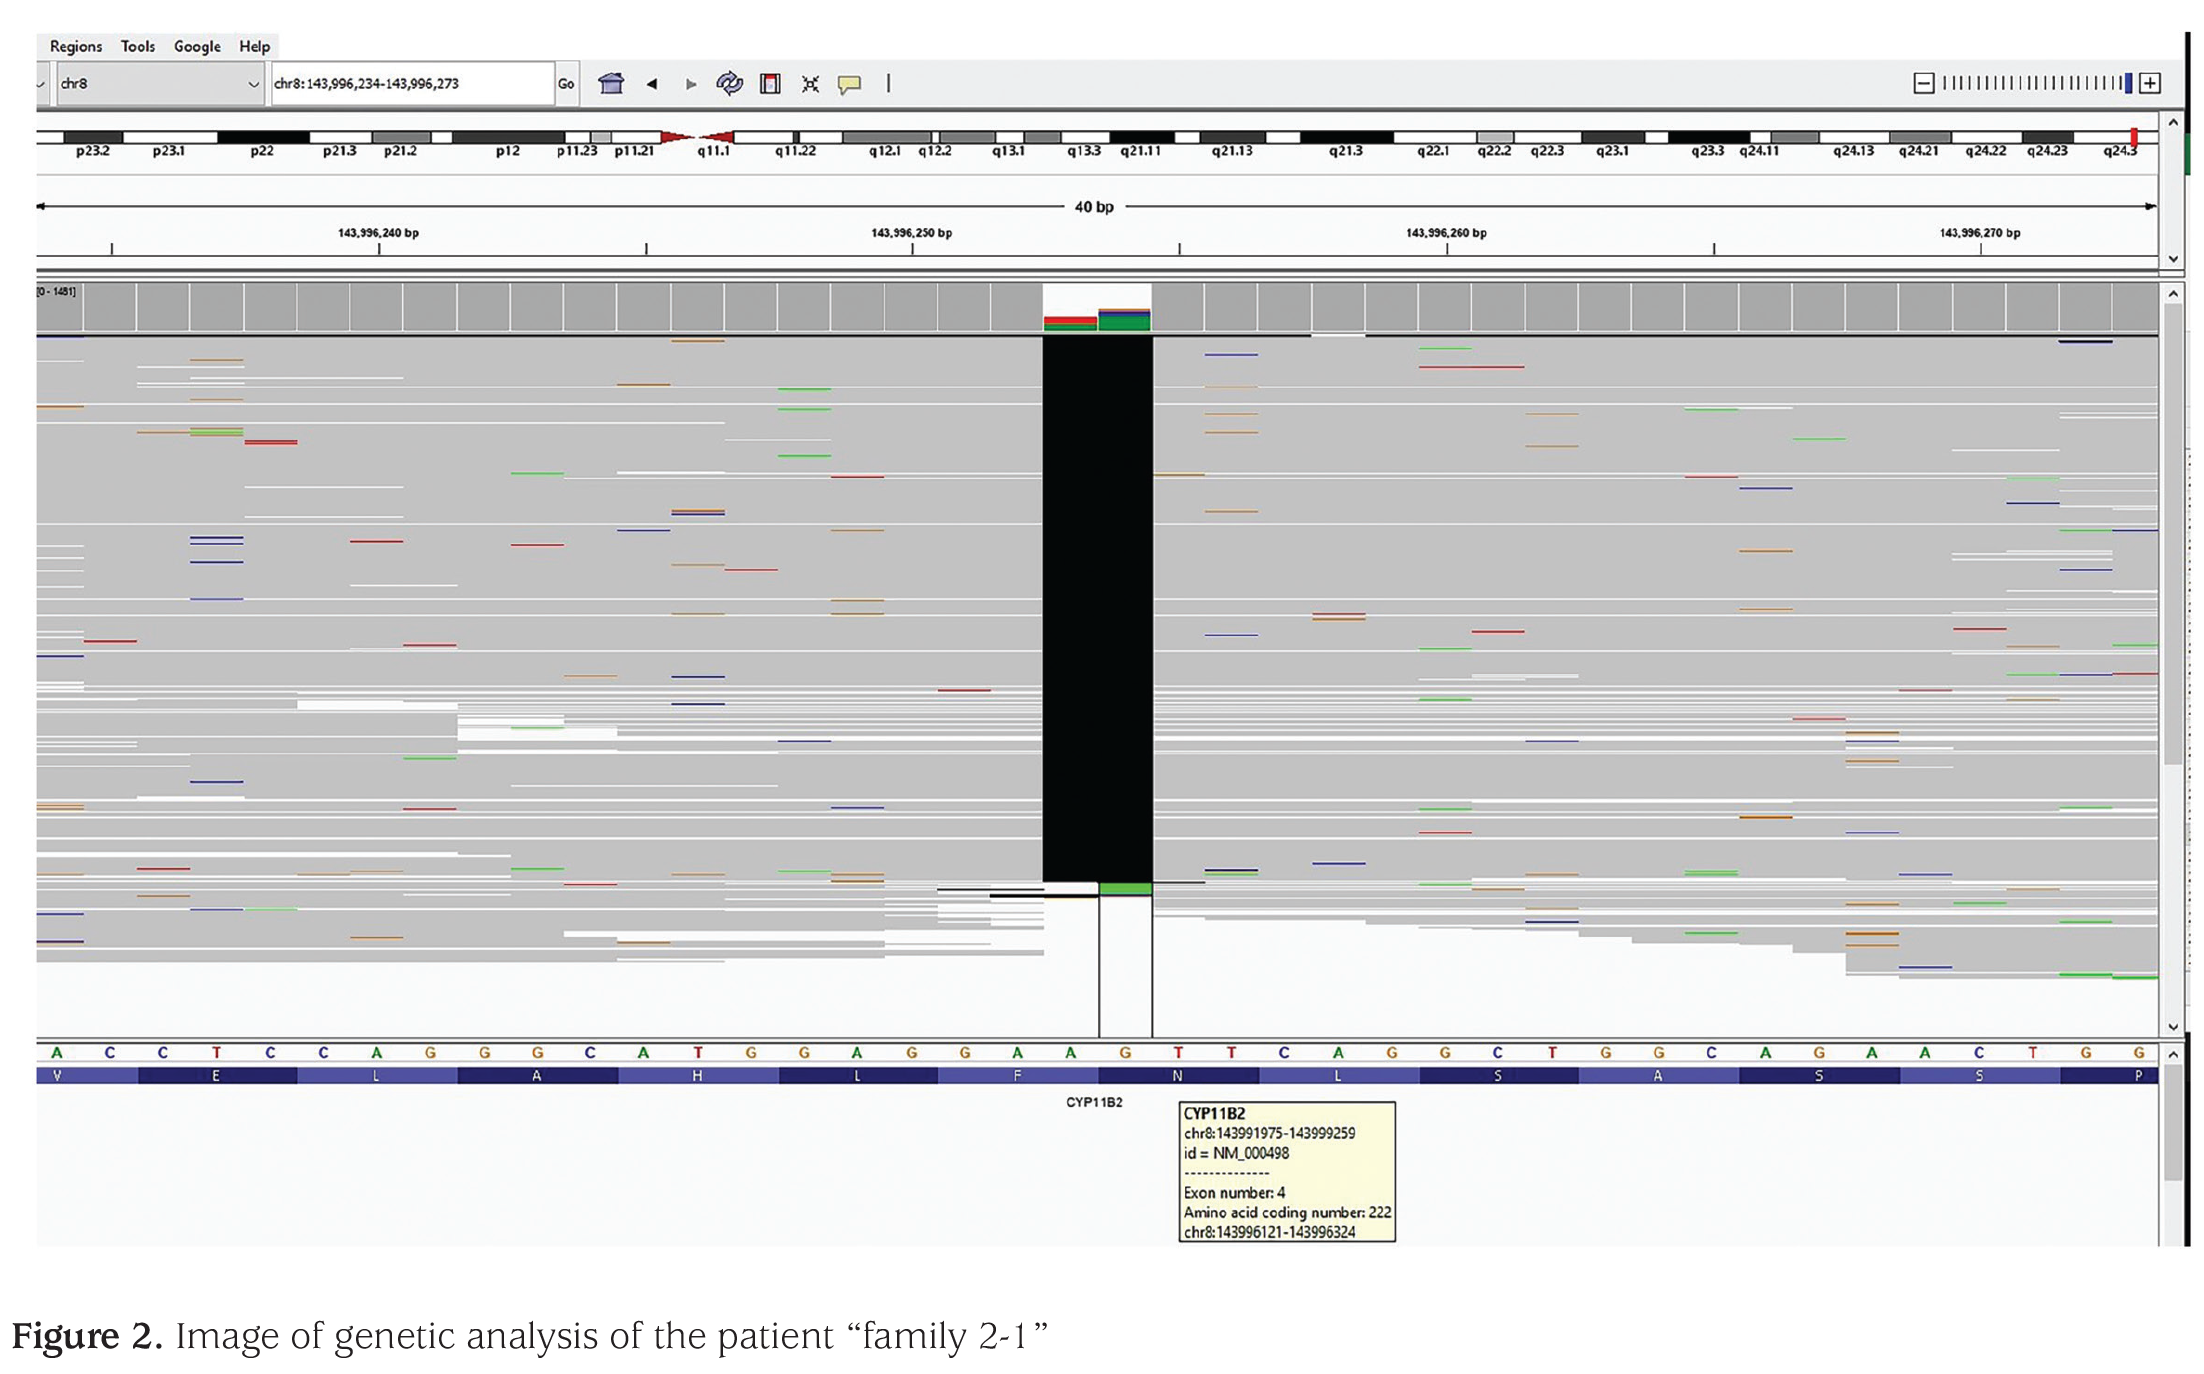Screen dimensions: 2204x1374
Task: Define a region of interest icon
Action: (x=770, y=84)
